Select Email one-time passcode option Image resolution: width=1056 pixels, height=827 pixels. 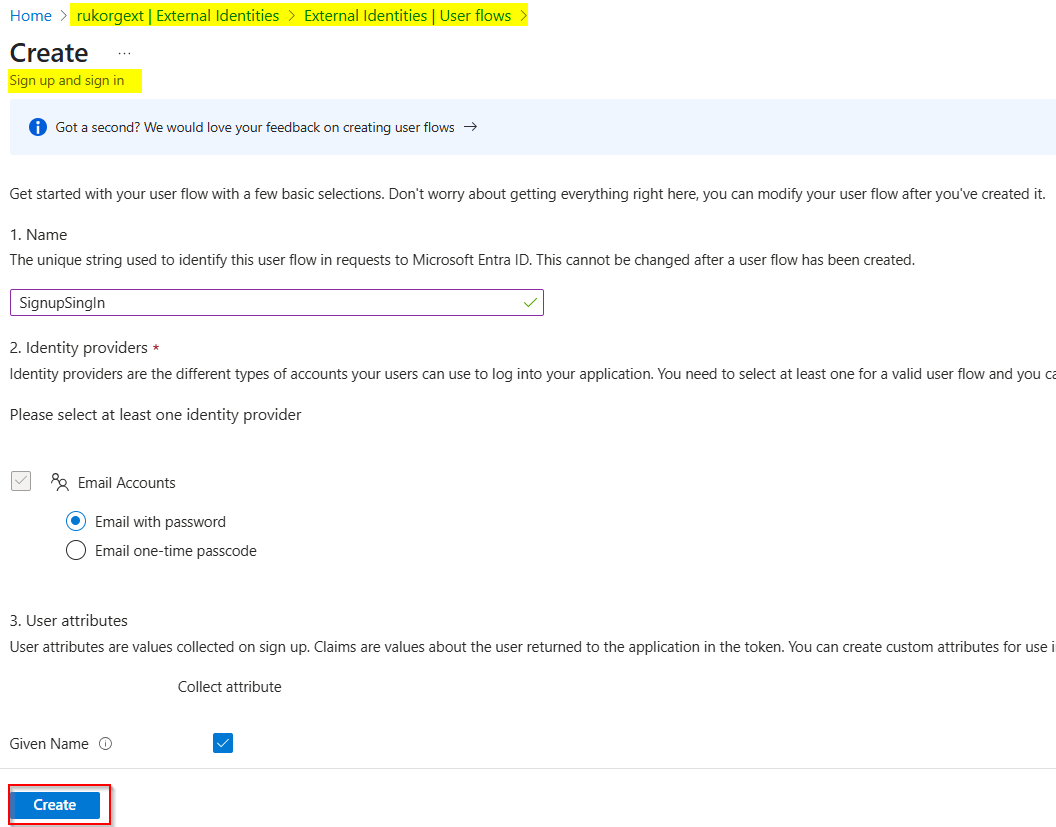[x=76, y=550]
